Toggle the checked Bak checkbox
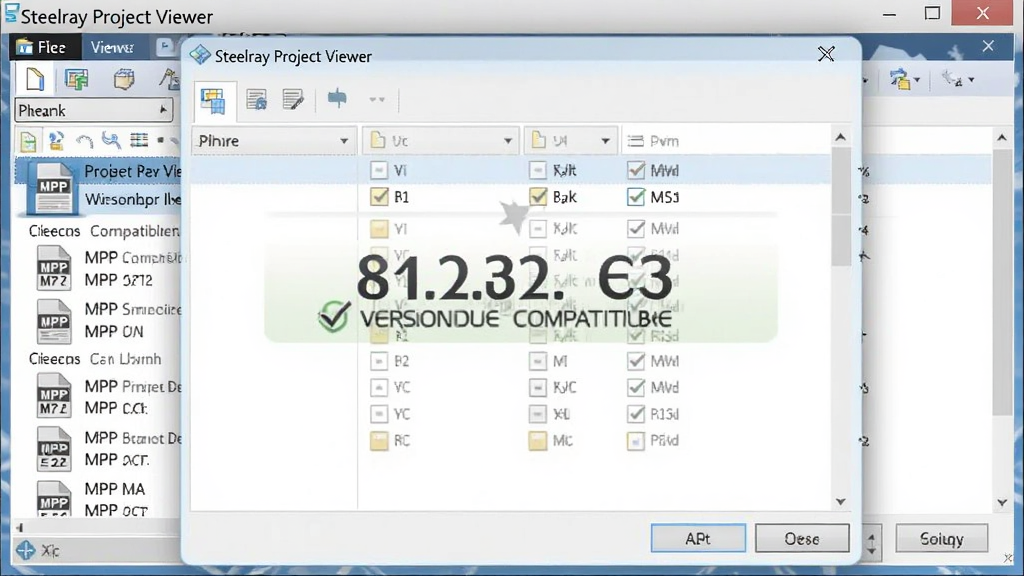This screenshot has height=576, width=1024. (x=538, y=197)
